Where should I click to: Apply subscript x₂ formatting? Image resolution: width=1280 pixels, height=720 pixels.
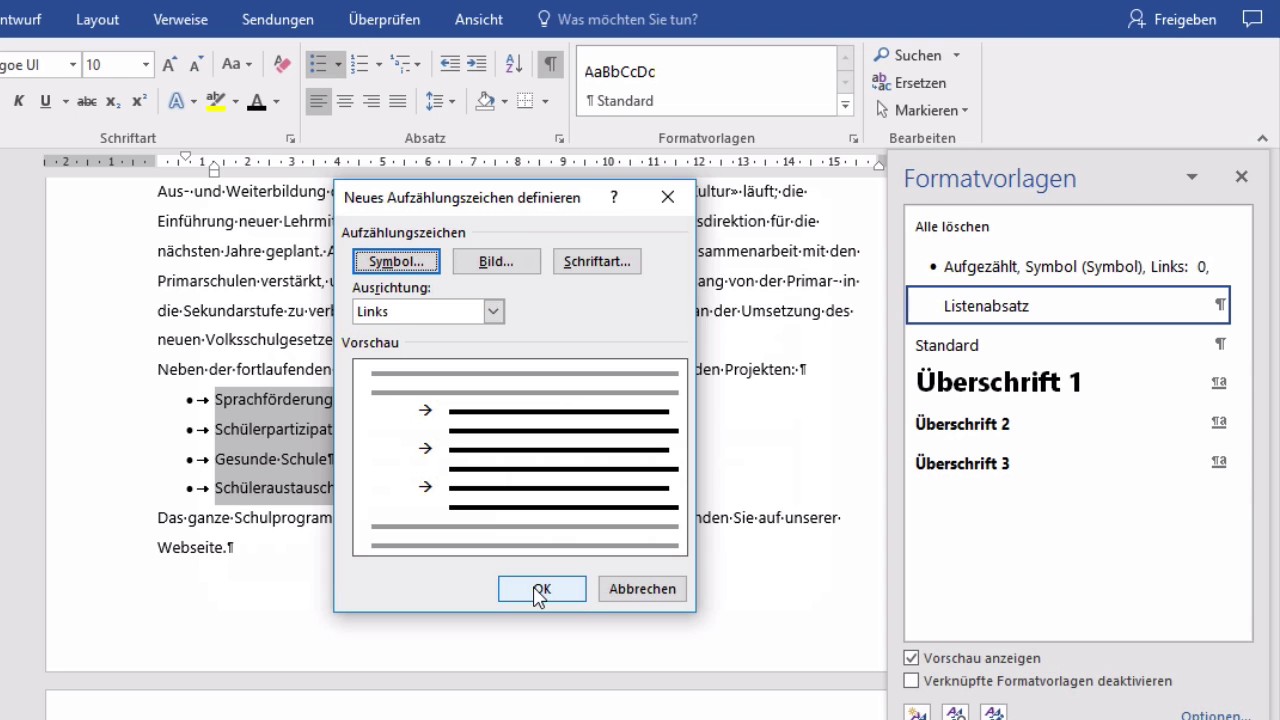(x=113, y=101)
